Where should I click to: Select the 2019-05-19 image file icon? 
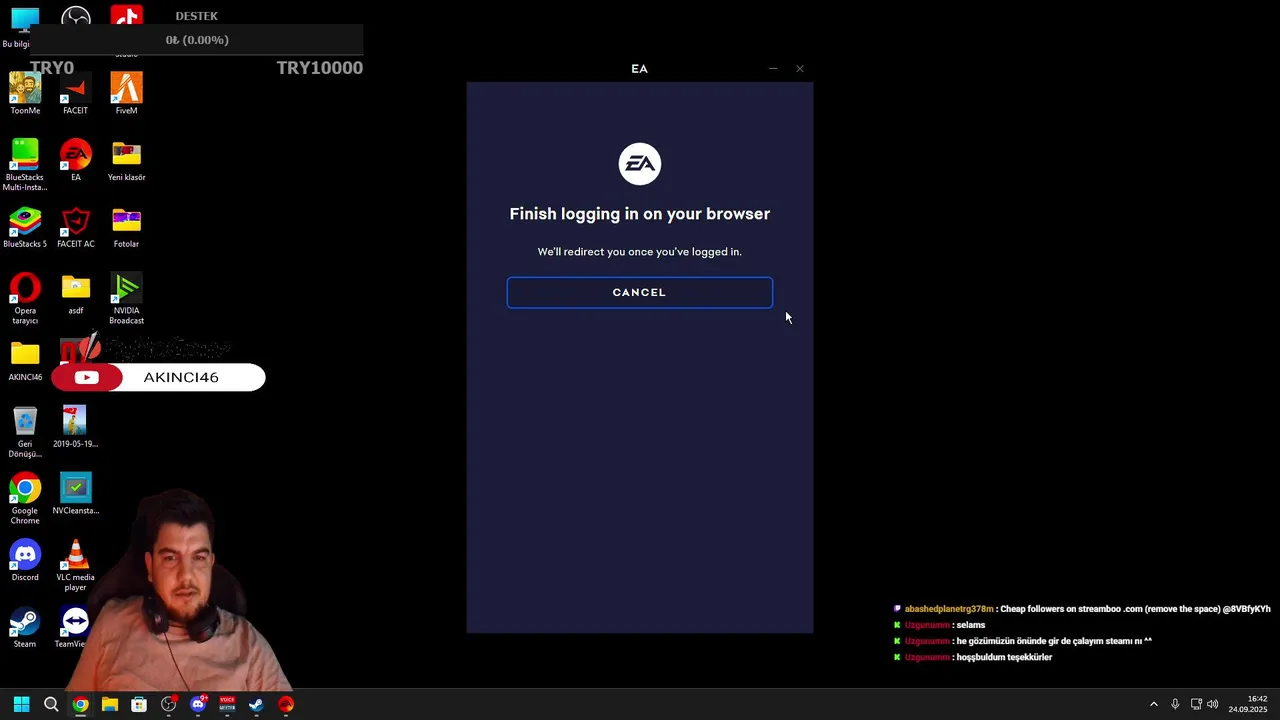[75, 427]
